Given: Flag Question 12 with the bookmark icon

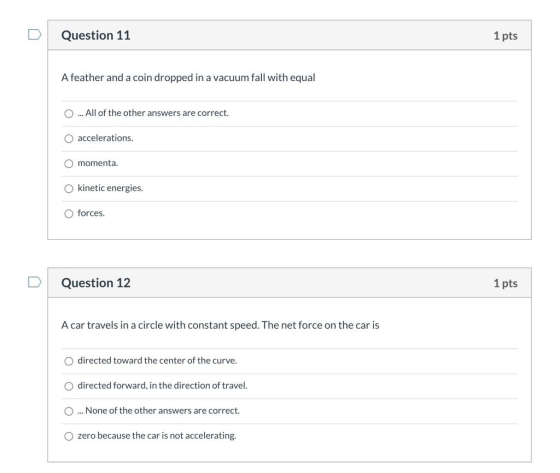Looking at the screenshot, I should 35,282.
